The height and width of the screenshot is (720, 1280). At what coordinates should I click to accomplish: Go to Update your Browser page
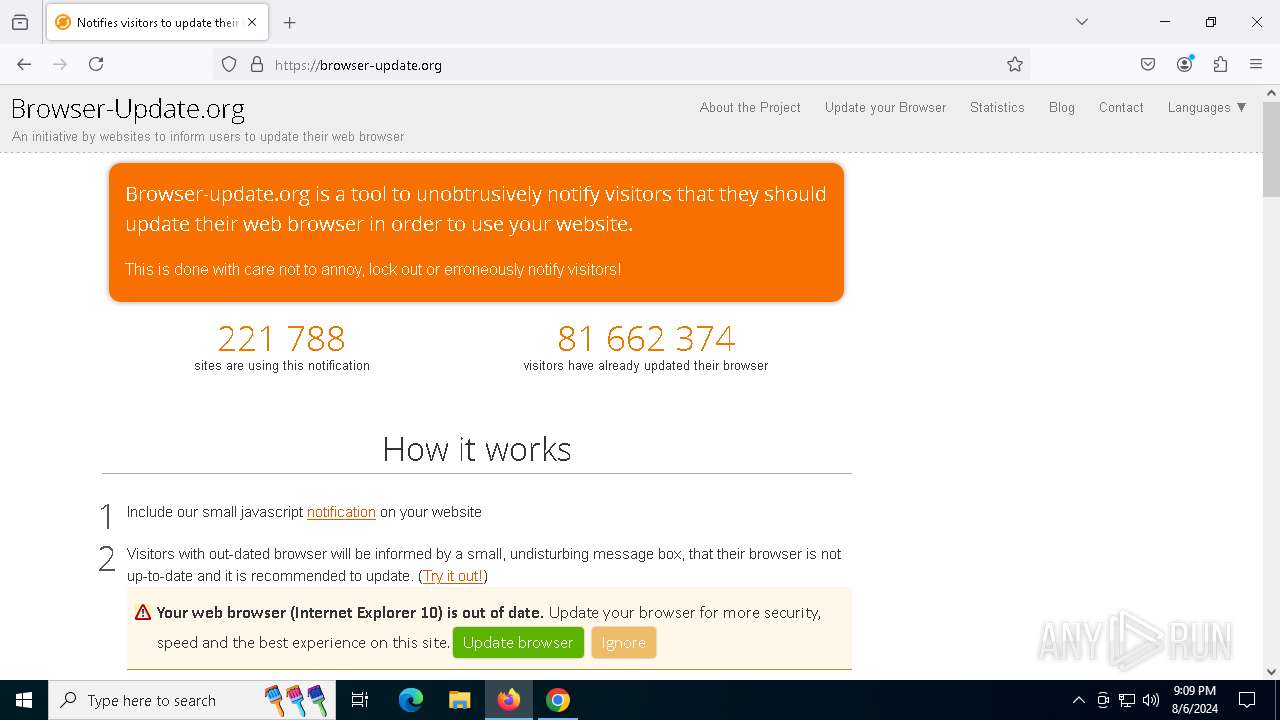point(885,107)
